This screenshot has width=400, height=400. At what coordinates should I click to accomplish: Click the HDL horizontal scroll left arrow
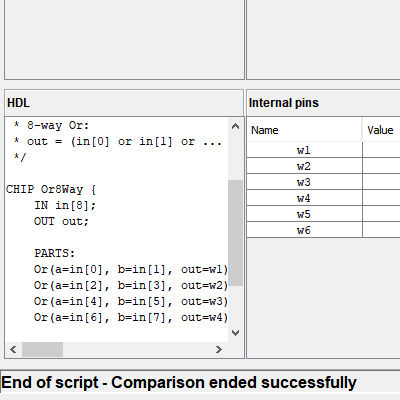point(13,349)
